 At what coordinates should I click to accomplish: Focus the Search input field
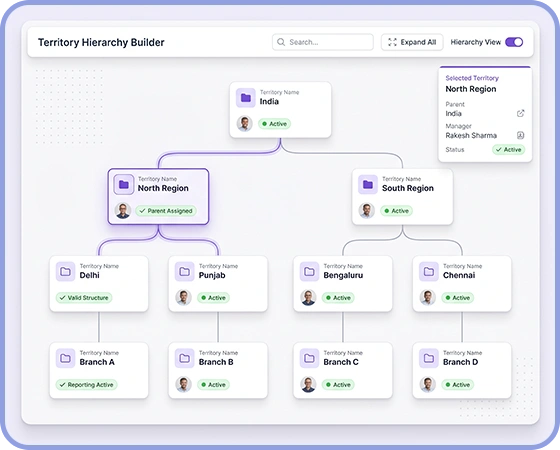[323, 42]
